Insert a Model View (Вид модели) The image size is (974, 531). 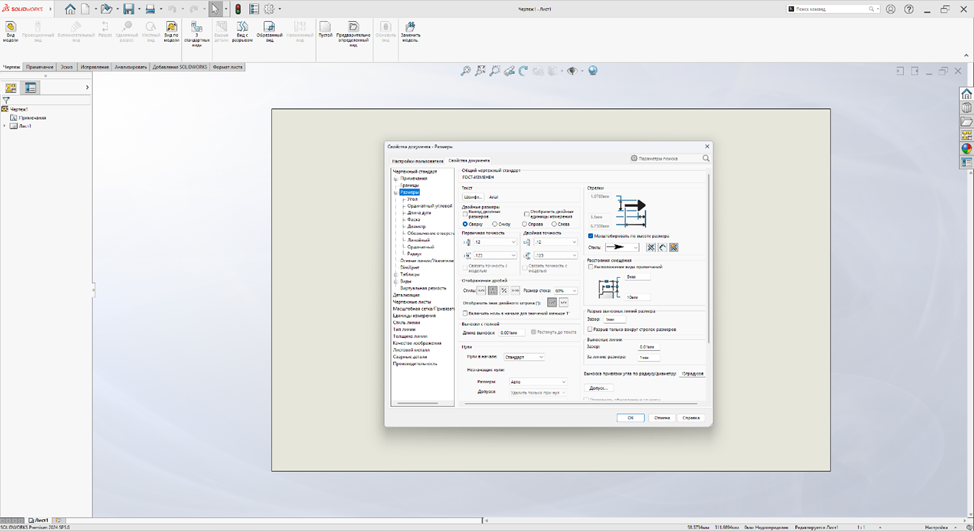pos(11,32)
